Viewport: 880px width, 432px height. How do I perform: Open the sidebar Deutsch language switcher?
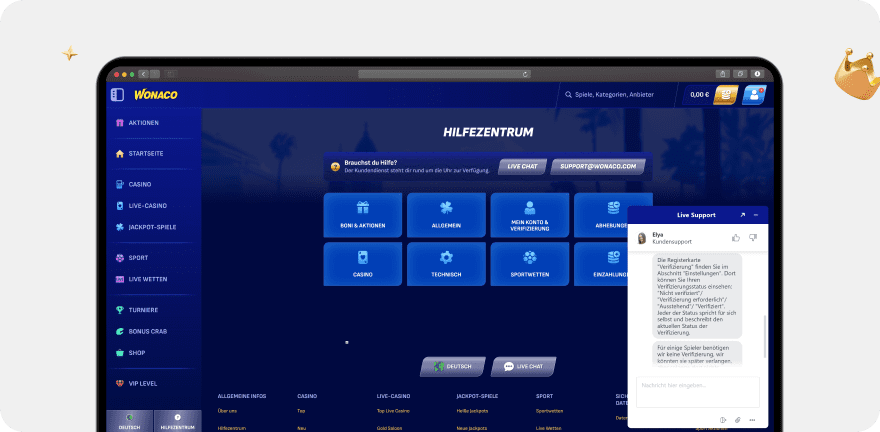(129, 421)
